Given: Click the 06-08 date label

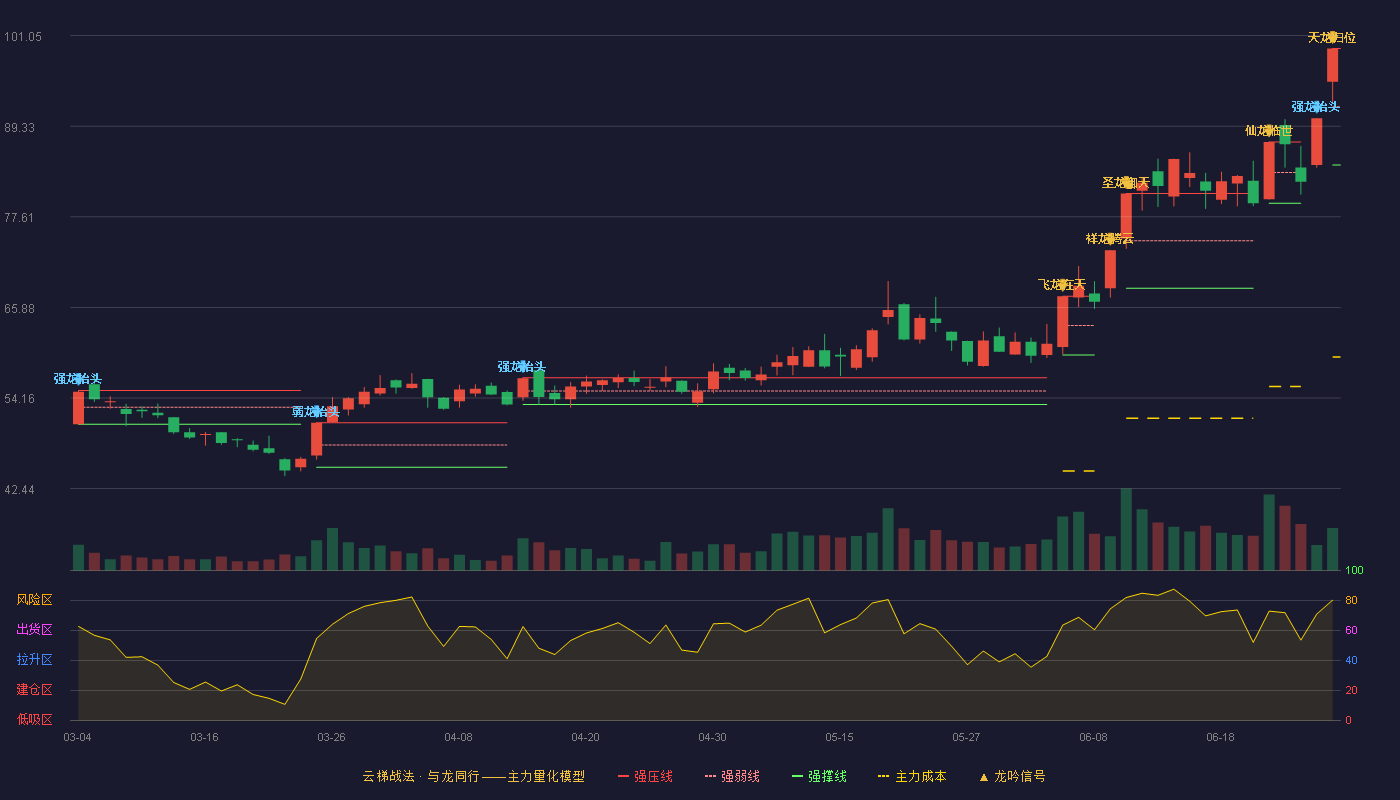Looking at the screenshot, I should click(1093, 737).
